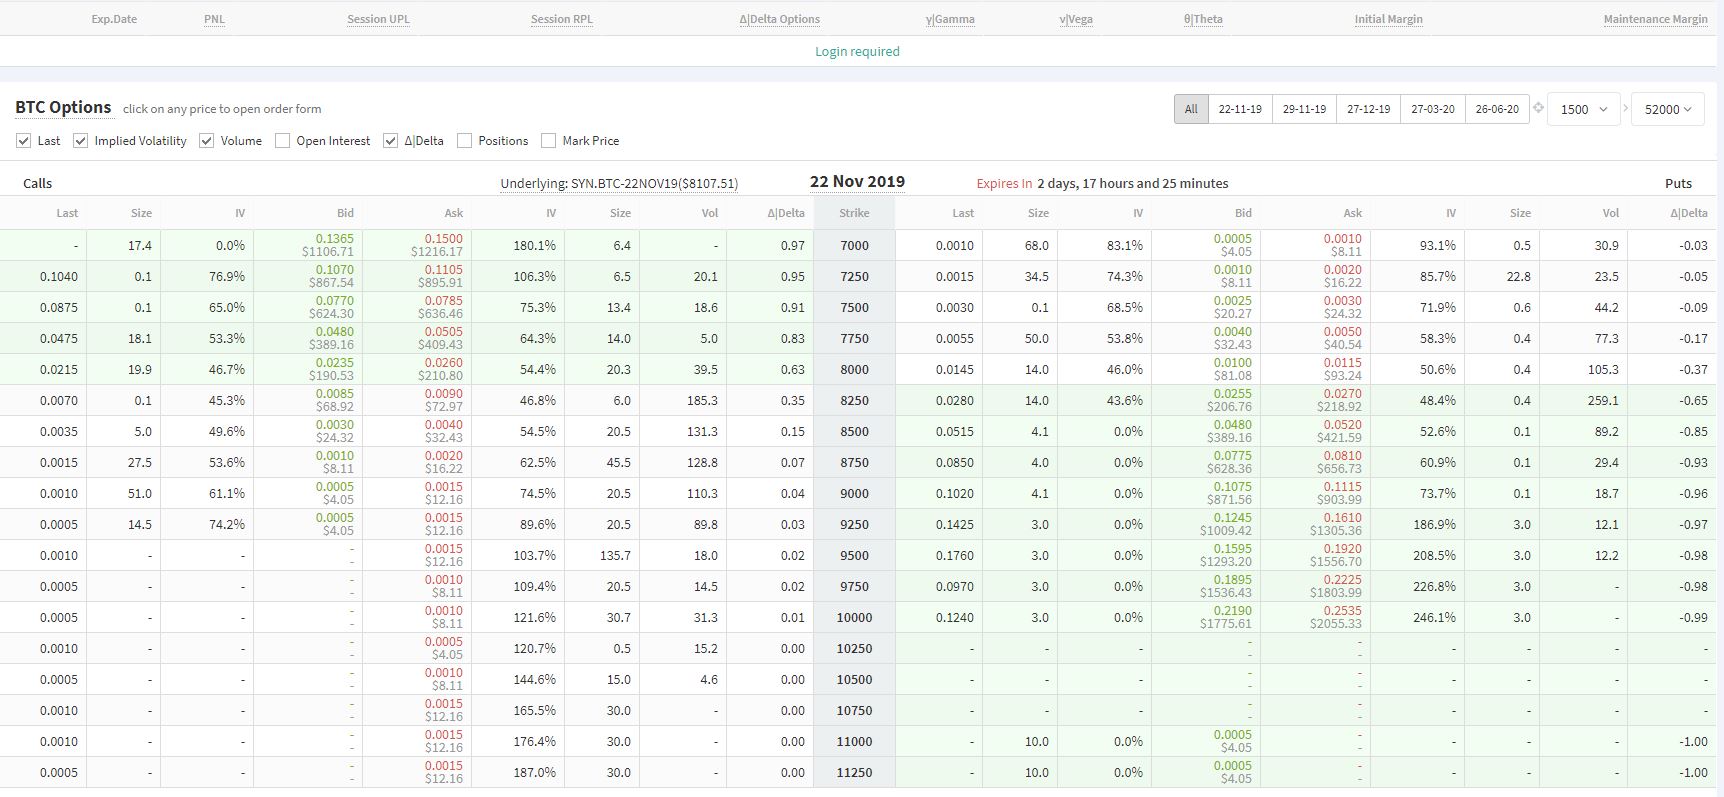Click the 11000 put bid 0.0005
Image resolution: width=1724 pixels, height=797 pixels.
coord(1232,735)
